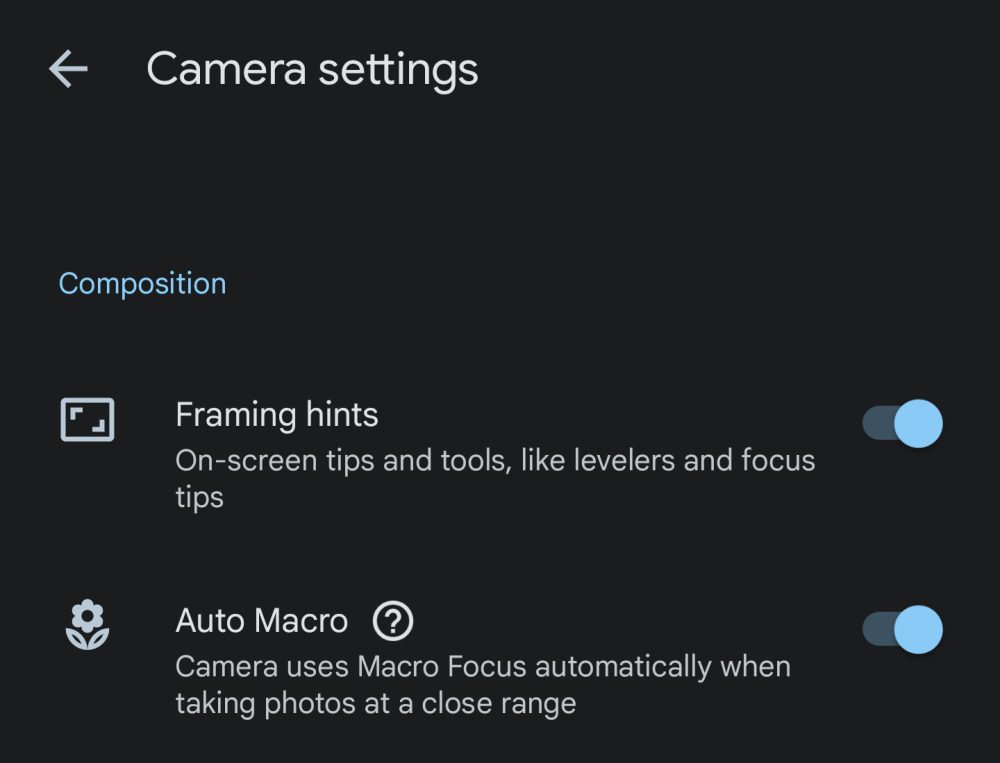Click the Camera settings page title

[x=312, y=70]
